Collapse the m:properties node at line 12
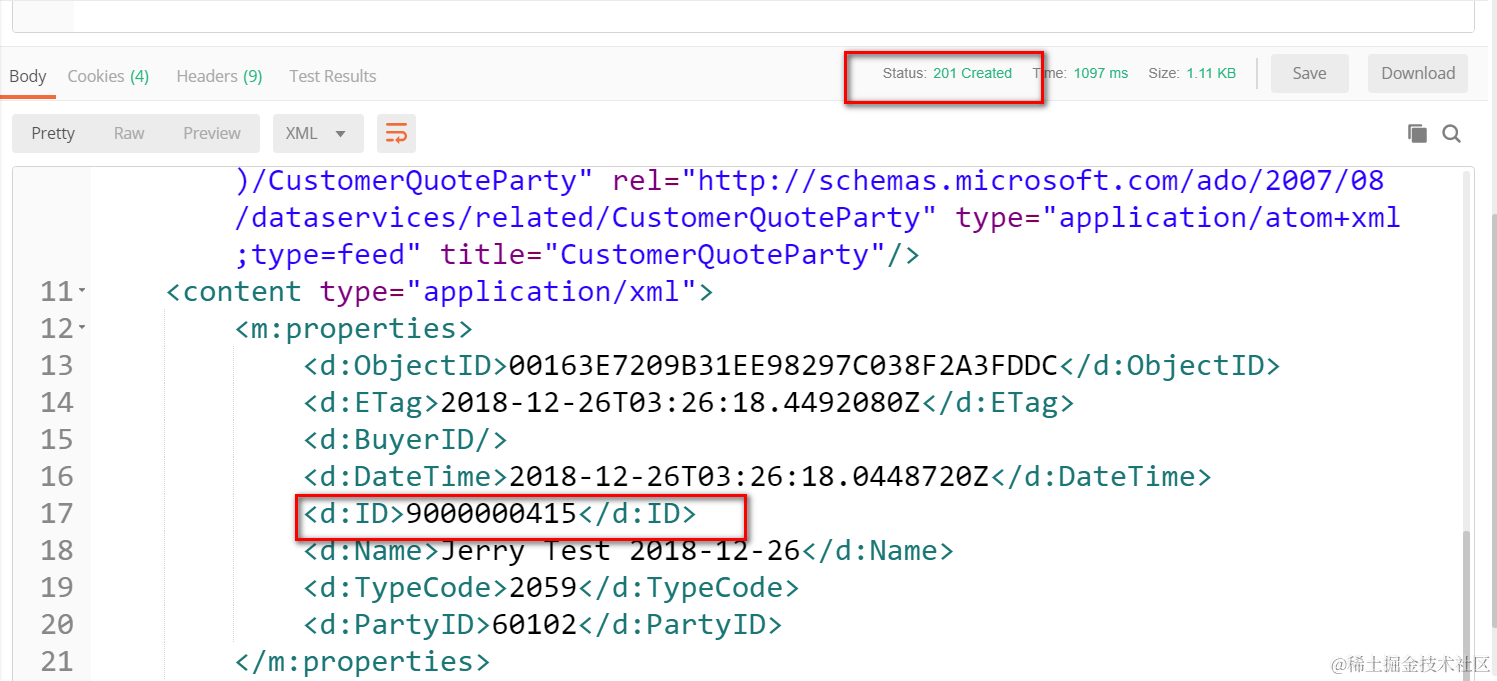 pos(82,328)
